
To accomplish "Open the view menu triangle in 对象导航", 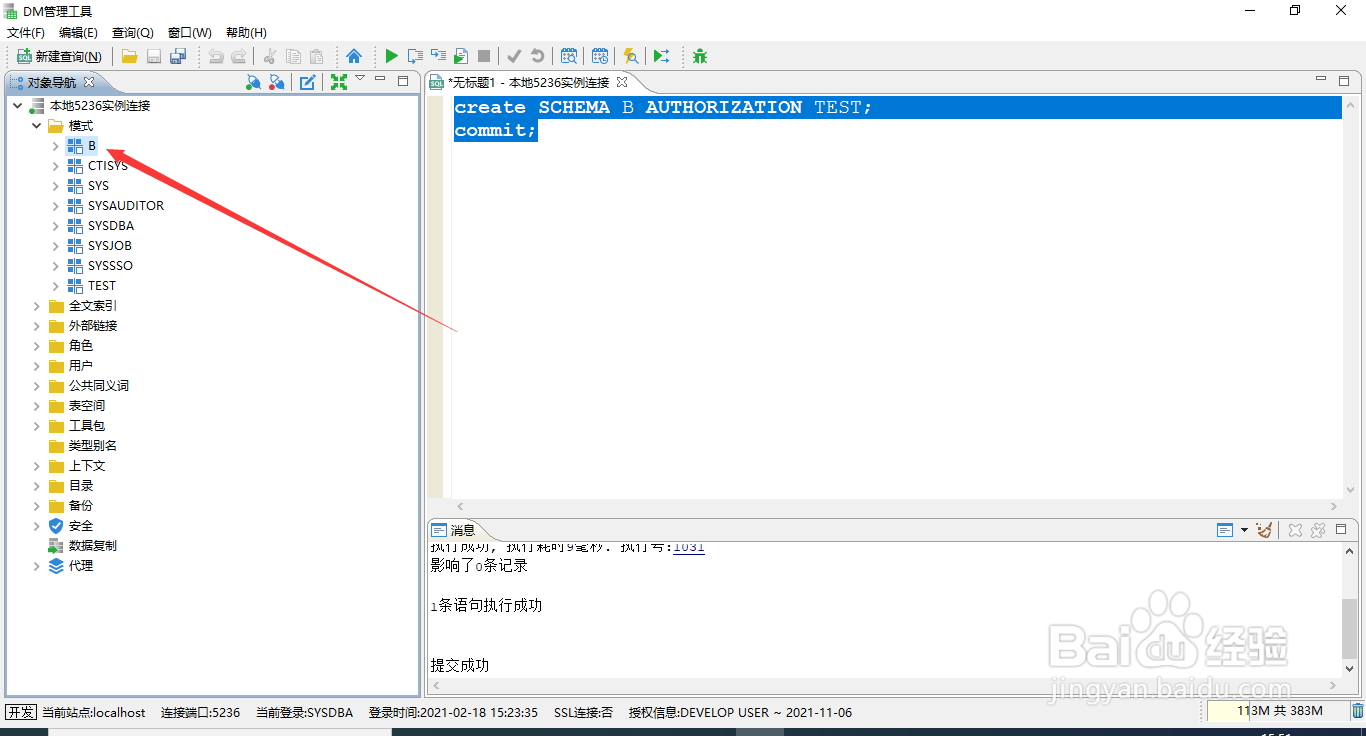I will pos(361,79).
